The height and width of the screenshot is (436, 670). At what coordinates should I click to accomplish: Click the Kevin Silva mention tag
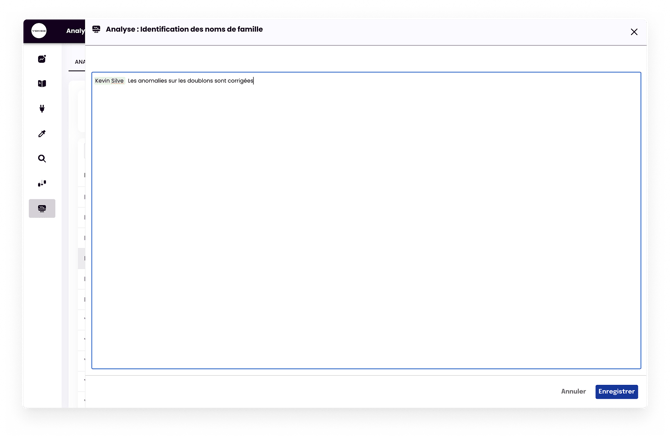coord(109,81)
